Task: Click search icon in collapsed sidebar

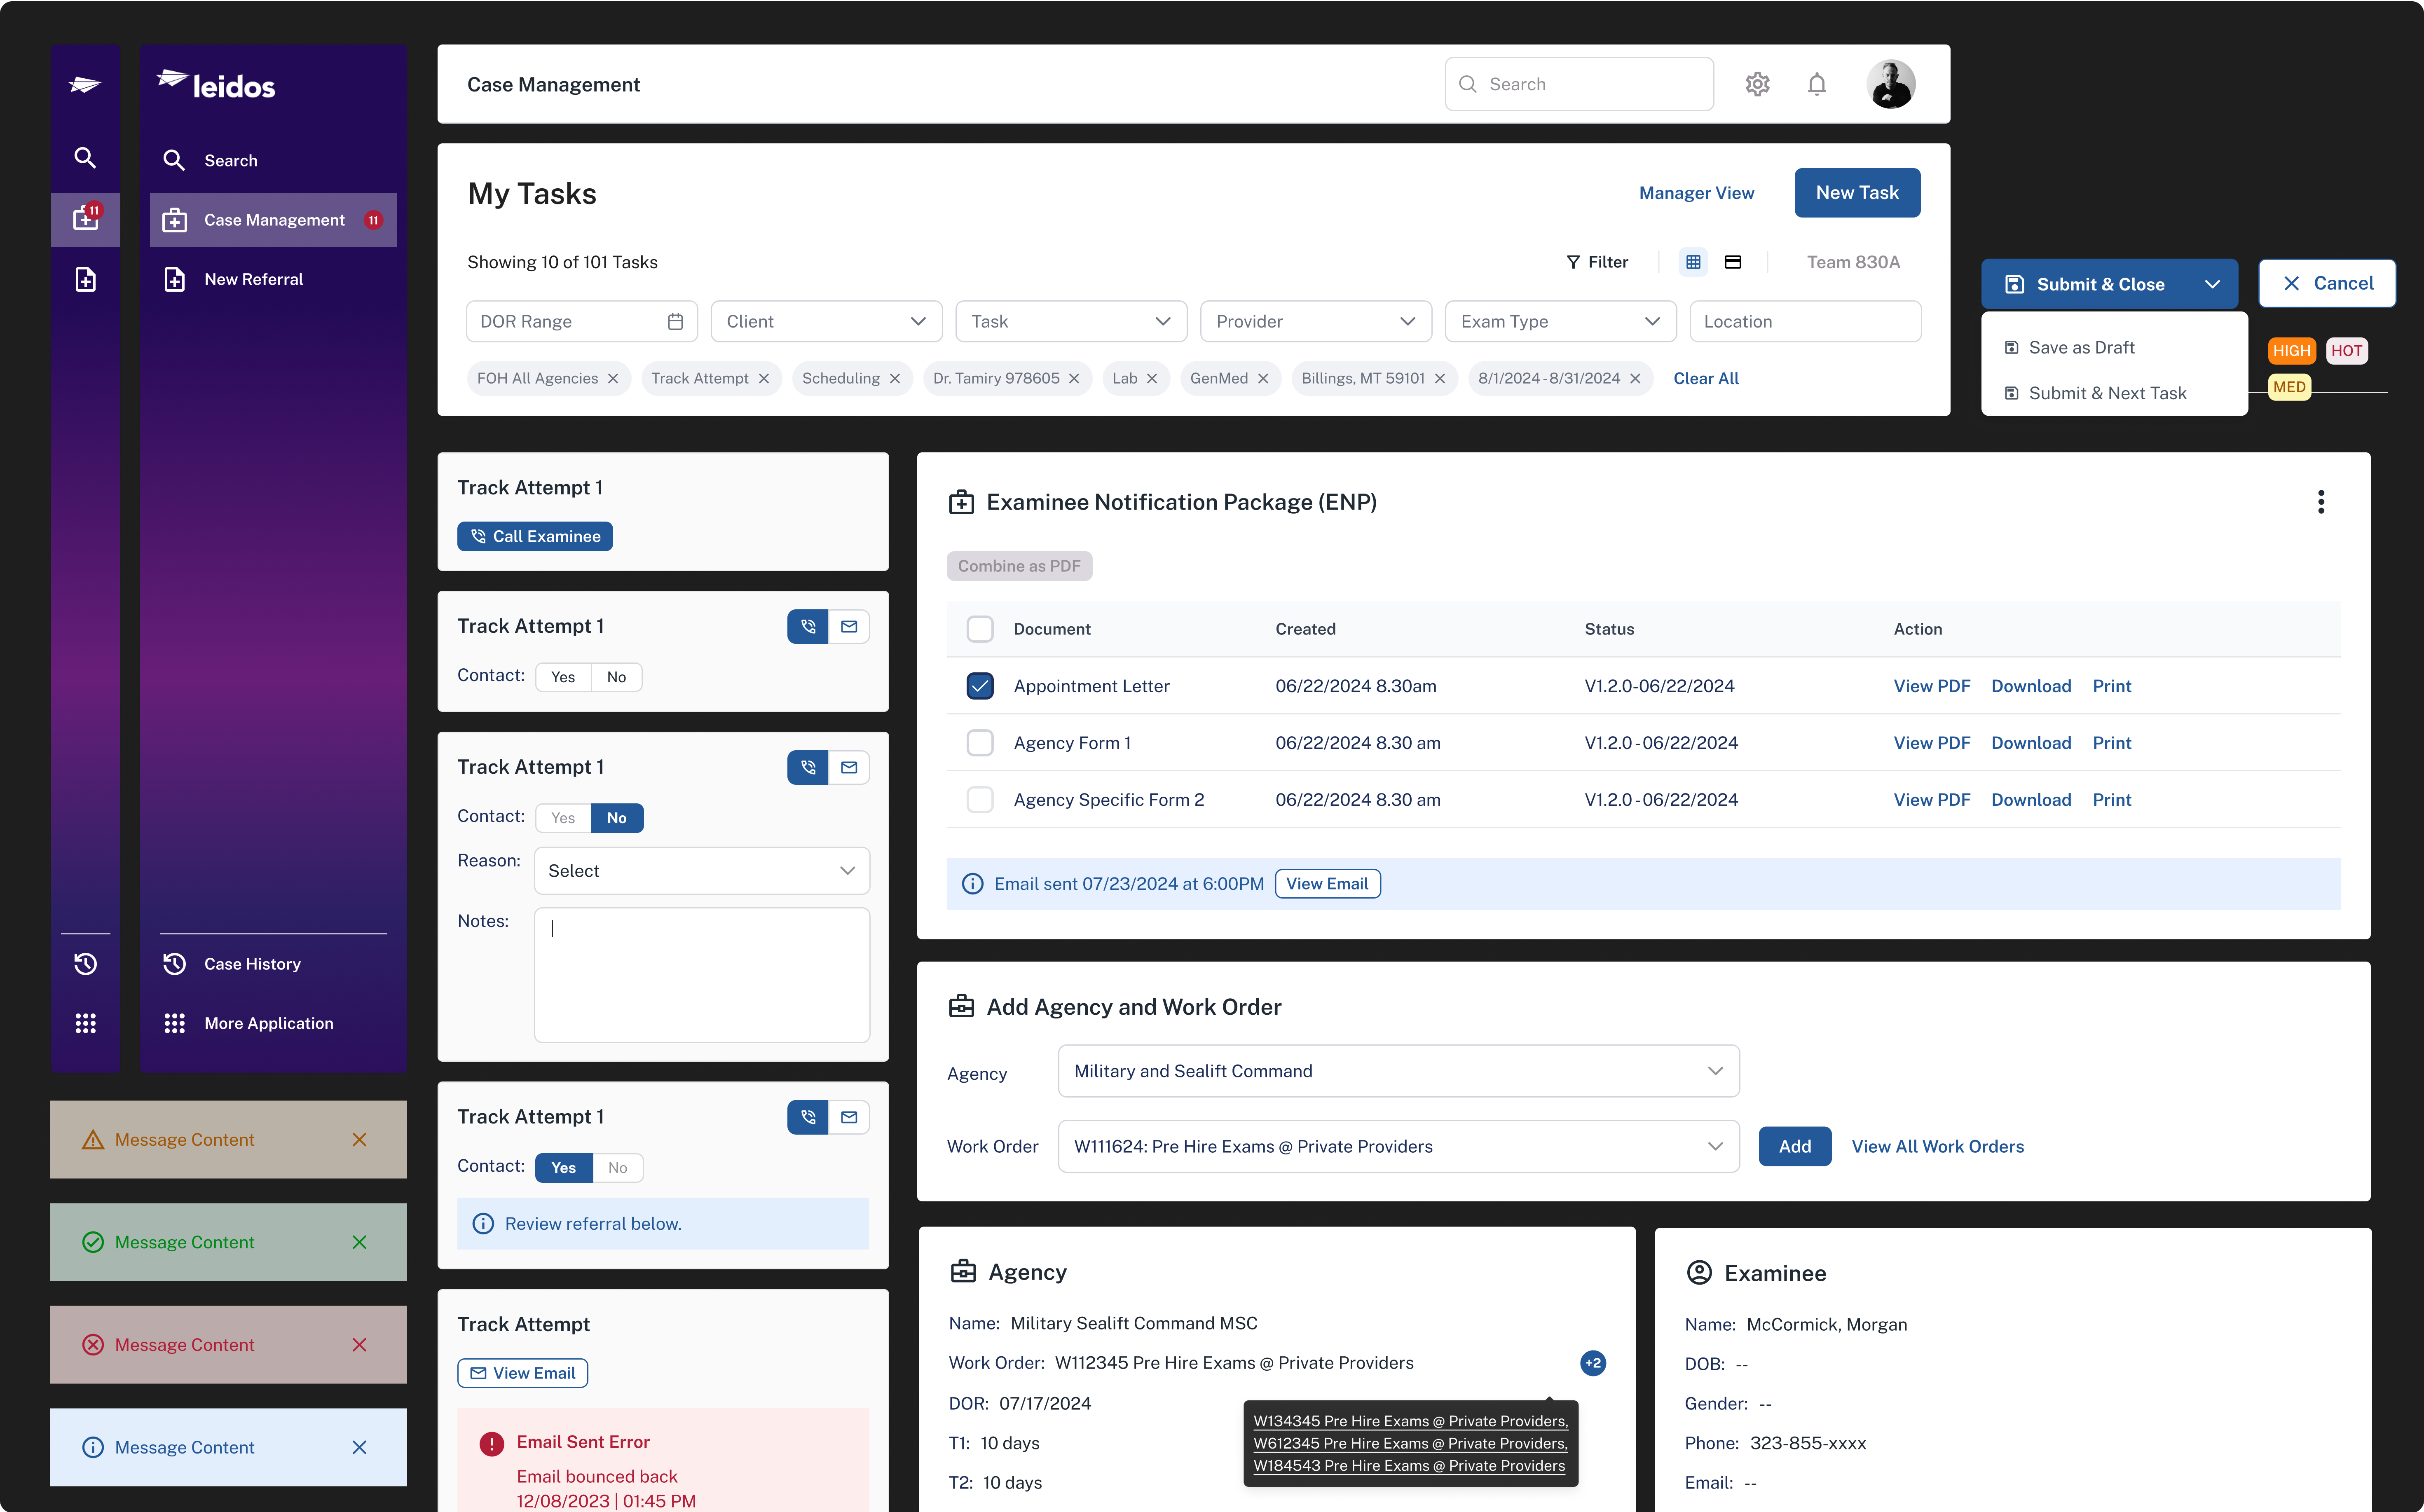Action: (x=85, y=158)
